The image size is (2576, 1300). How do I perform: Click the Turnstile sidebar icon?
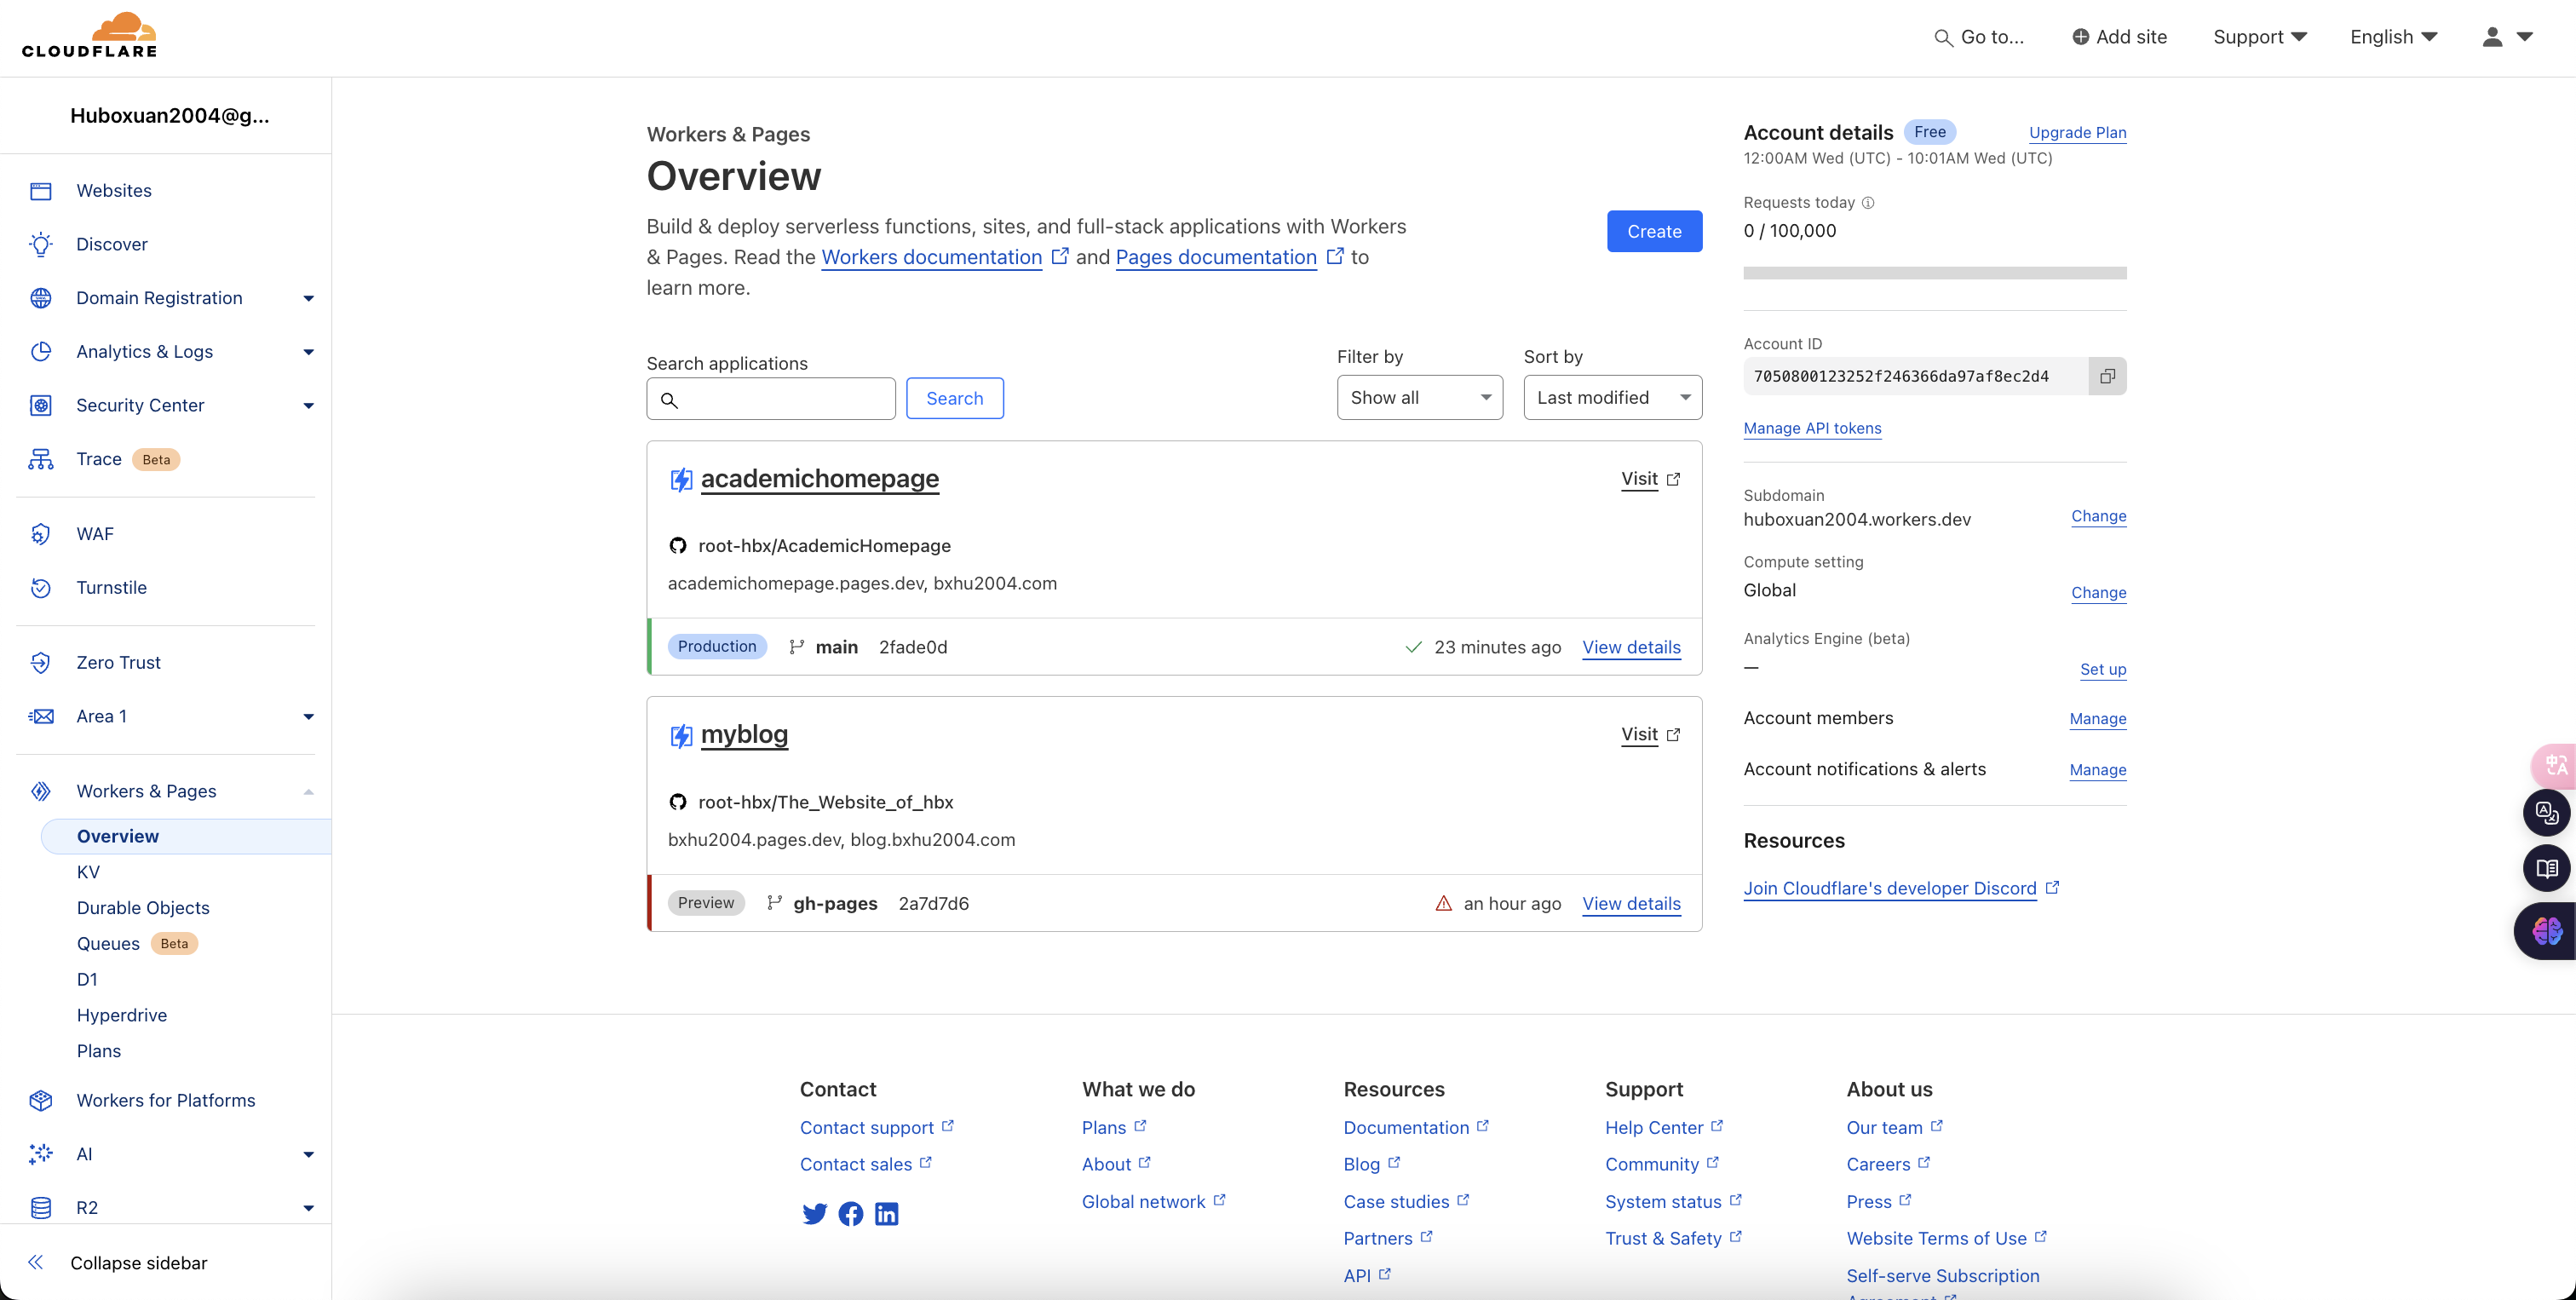click(41, 588)
